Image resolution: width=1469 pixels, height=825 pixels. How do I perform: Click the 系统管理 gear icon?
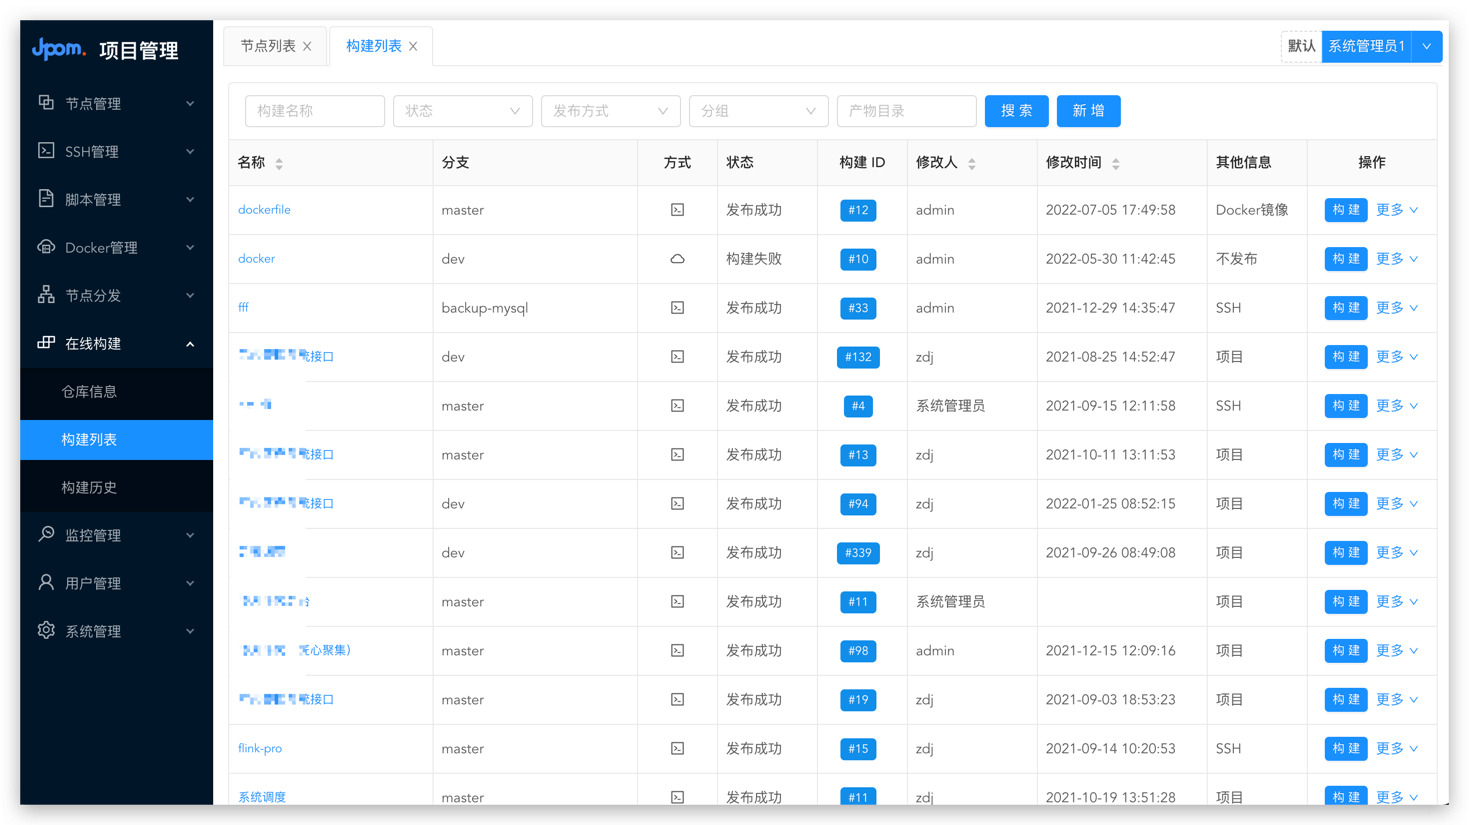tap(46, 630)
